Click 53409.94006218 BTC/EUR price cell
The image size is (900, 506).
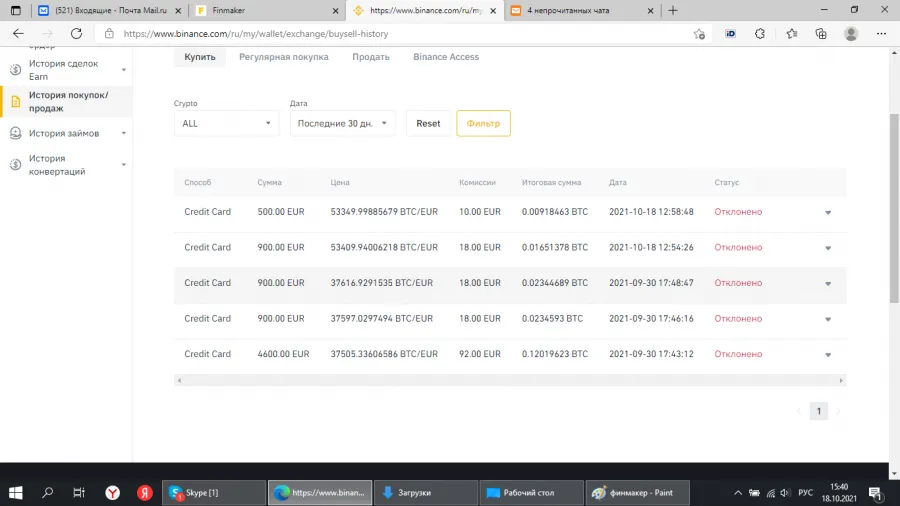(384, 247)
